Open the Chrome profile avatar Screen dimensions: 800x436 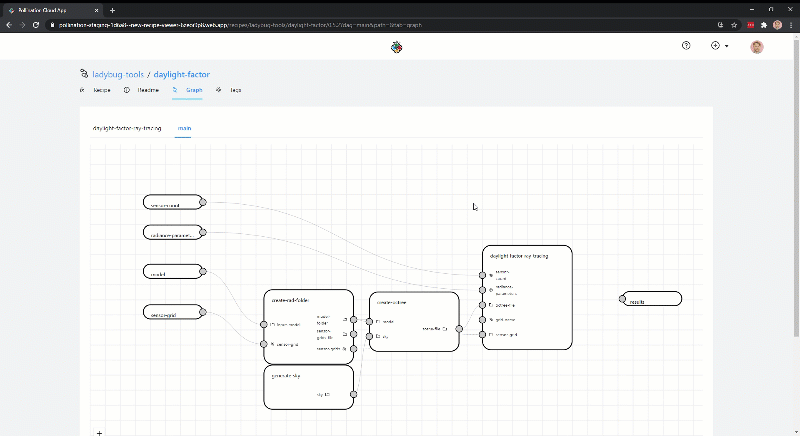click(778, 25)
